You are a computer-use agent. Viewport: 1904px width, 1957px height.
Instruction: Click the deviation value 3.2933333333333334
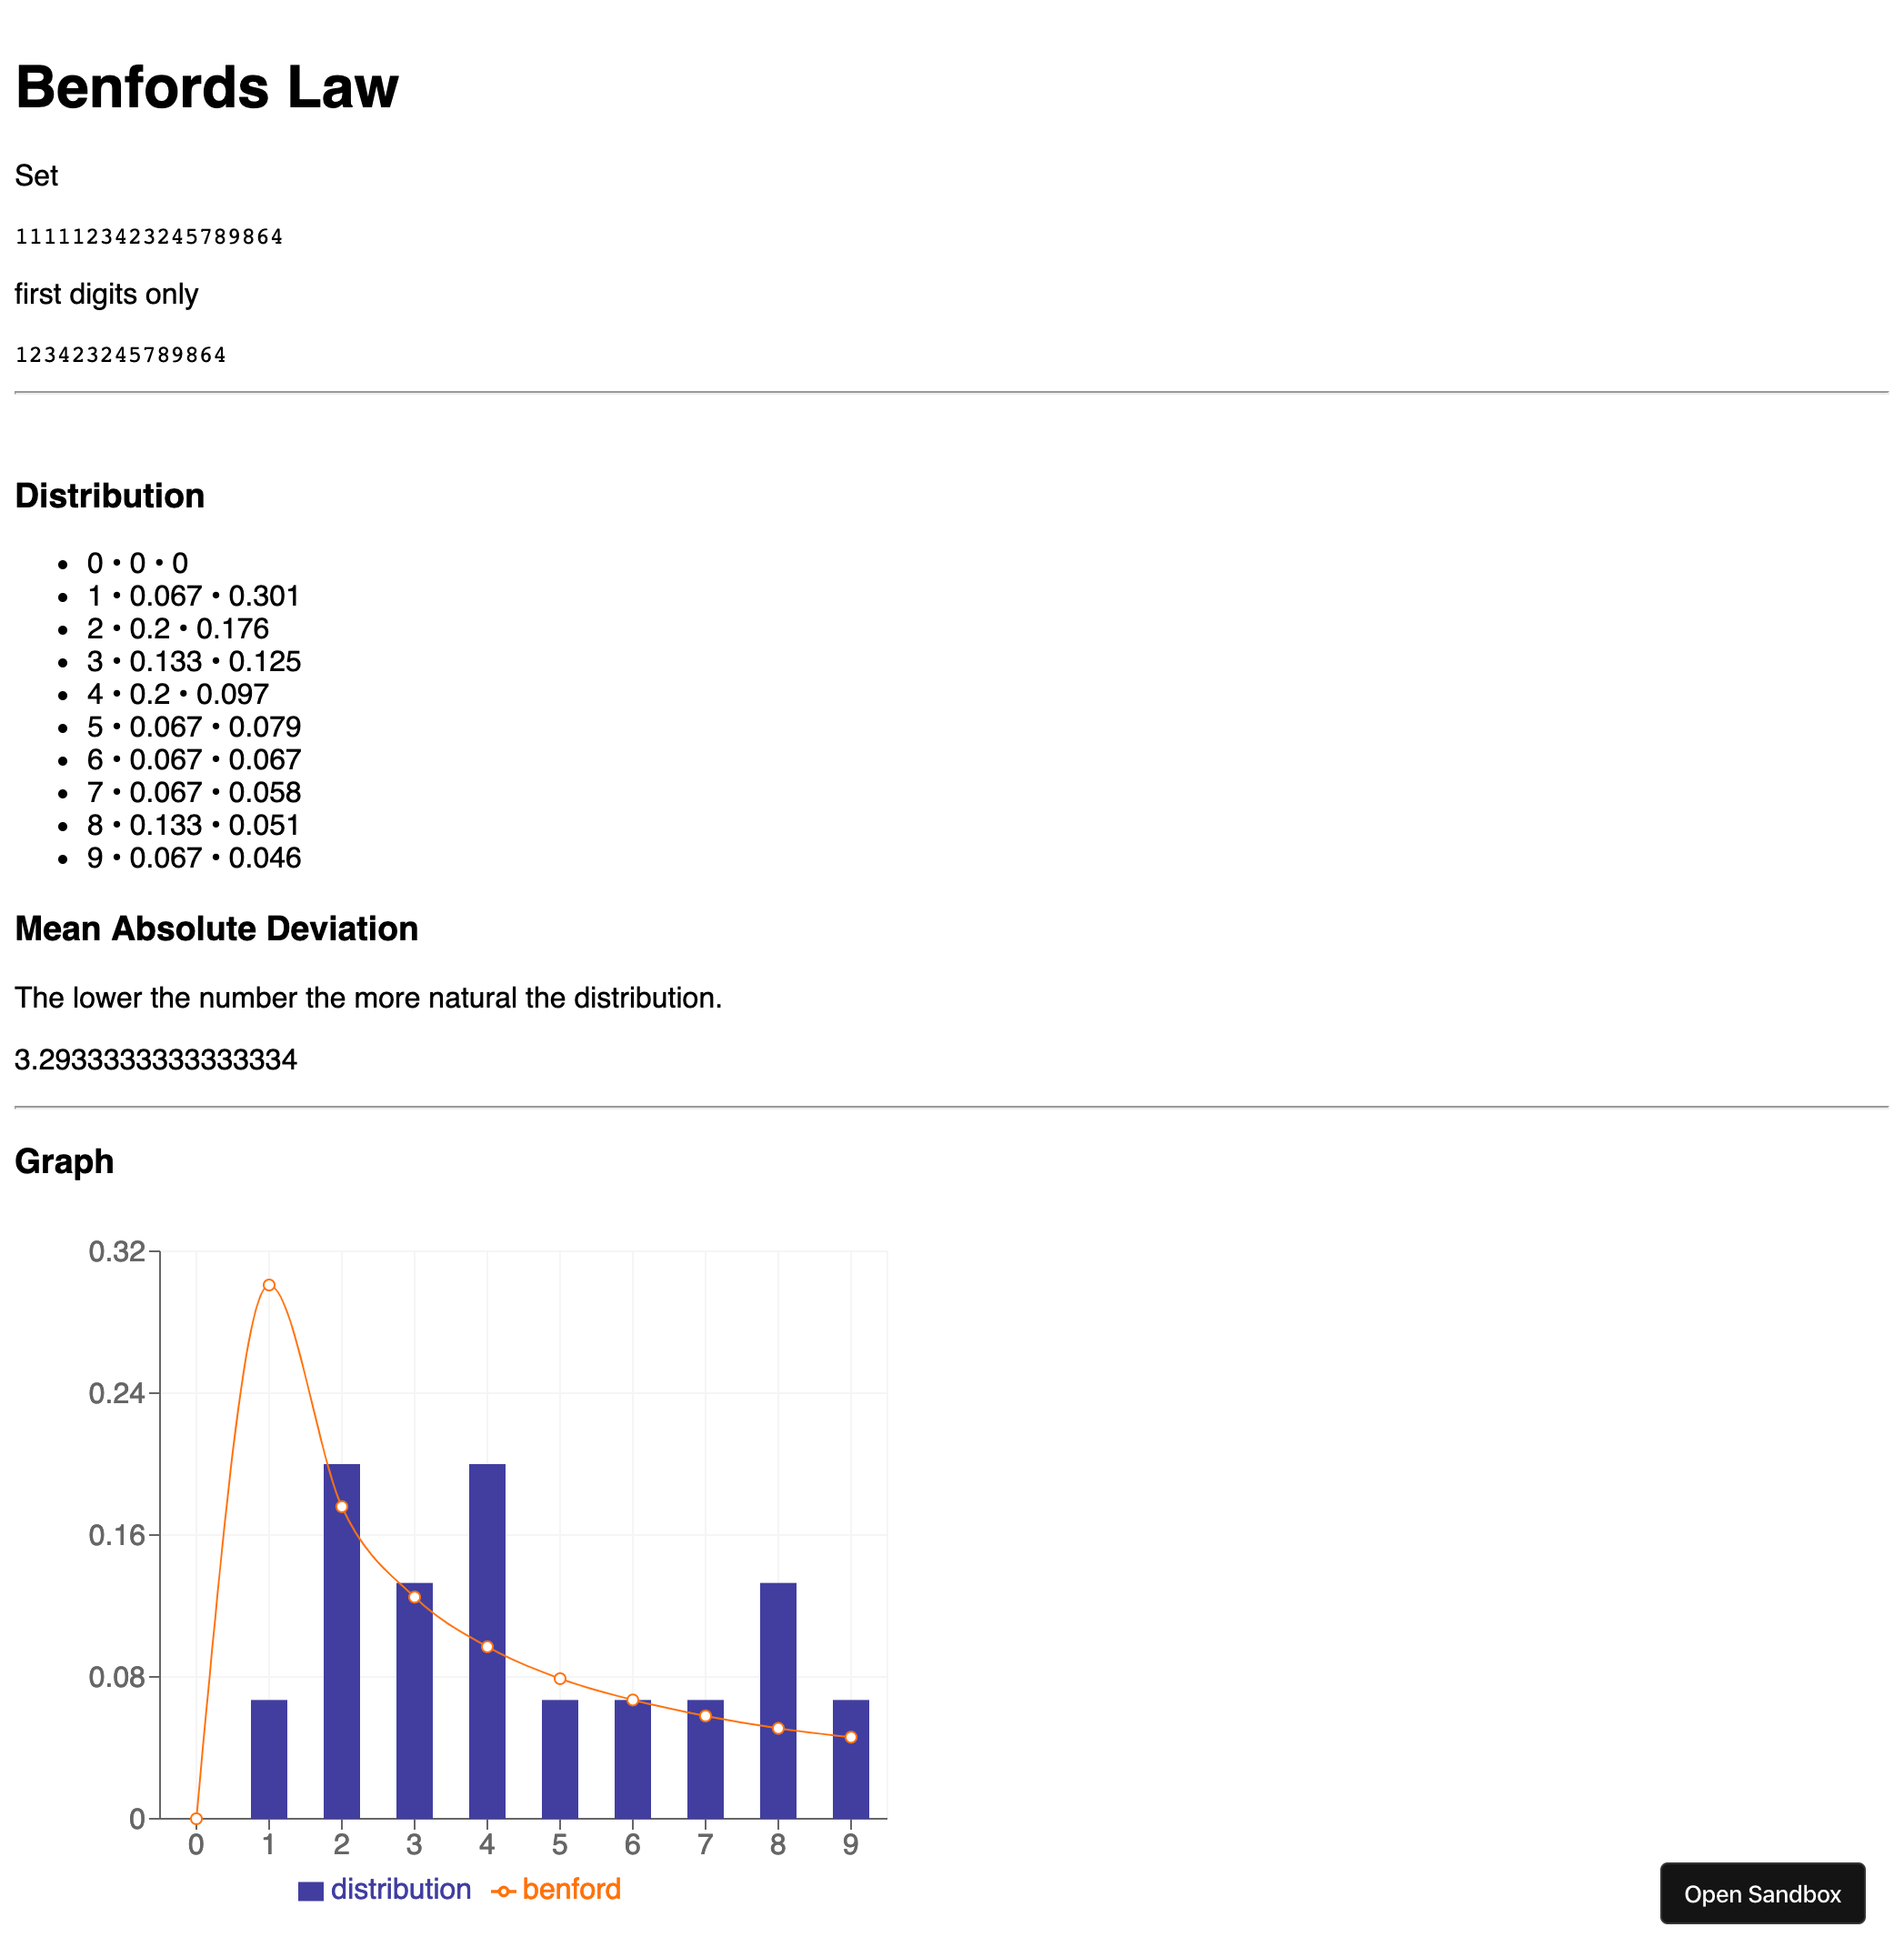coord(156,1060)
